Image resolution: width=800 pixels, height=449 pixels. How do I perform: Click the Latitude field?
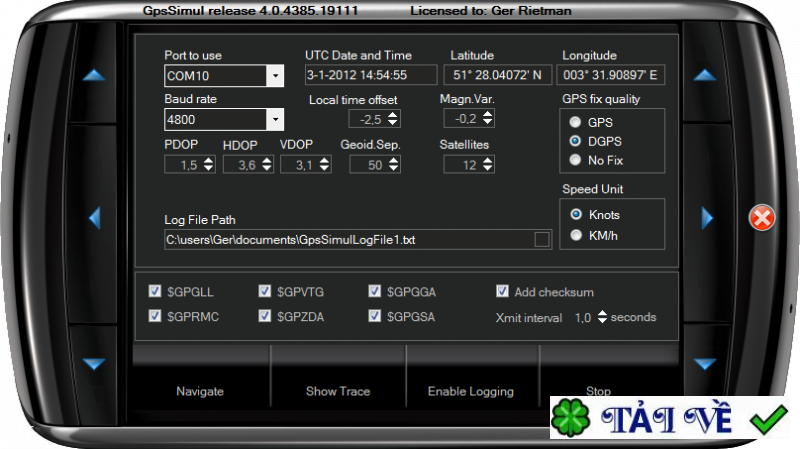(497, 75)
